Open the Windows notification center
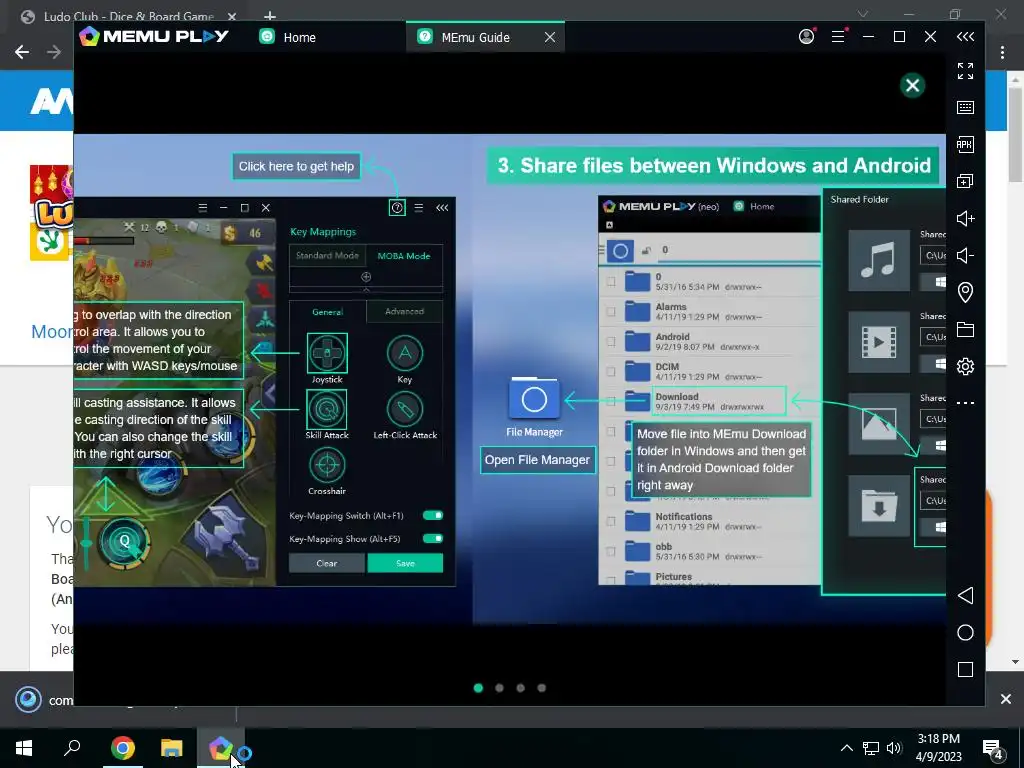1024x768 pixels. (993, 748)
